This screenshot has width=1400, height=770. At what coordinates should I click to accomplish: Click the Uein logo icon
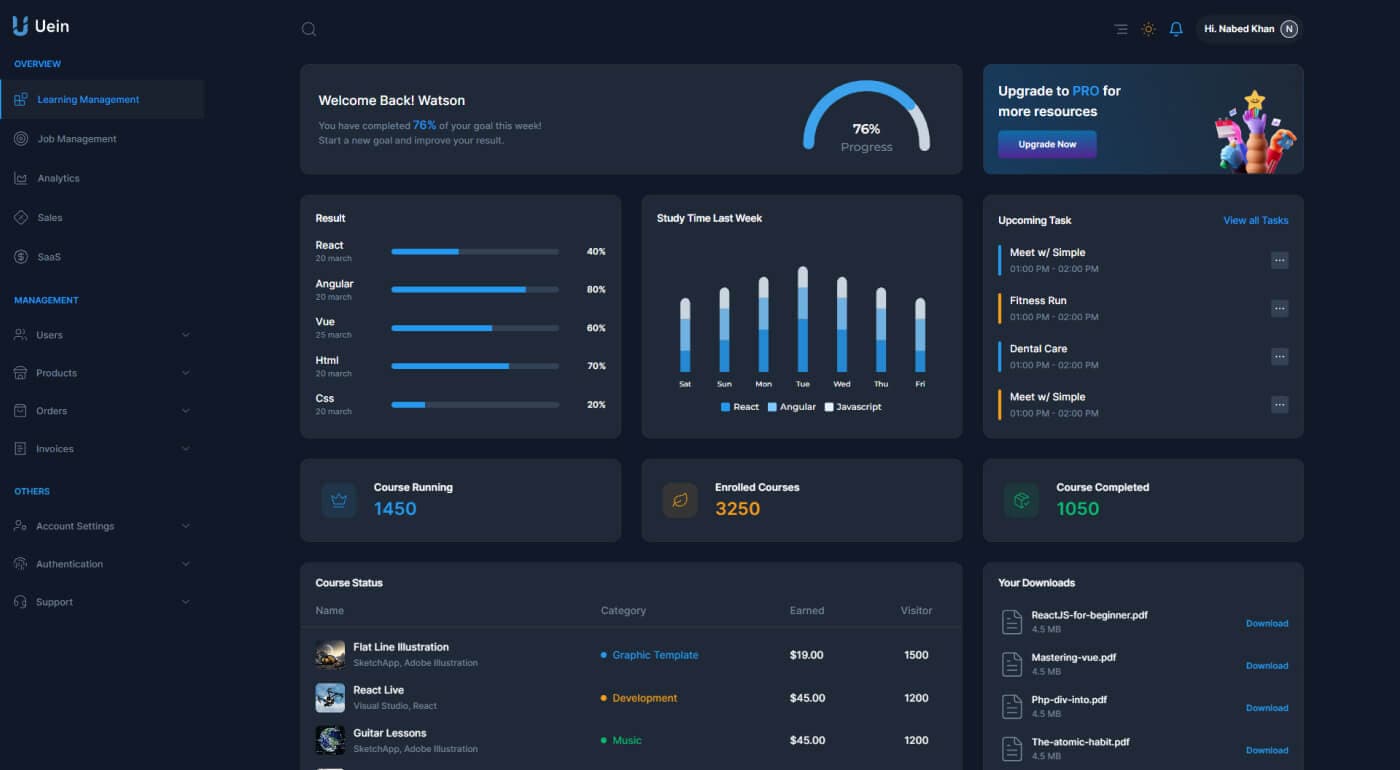click(20, 26)
